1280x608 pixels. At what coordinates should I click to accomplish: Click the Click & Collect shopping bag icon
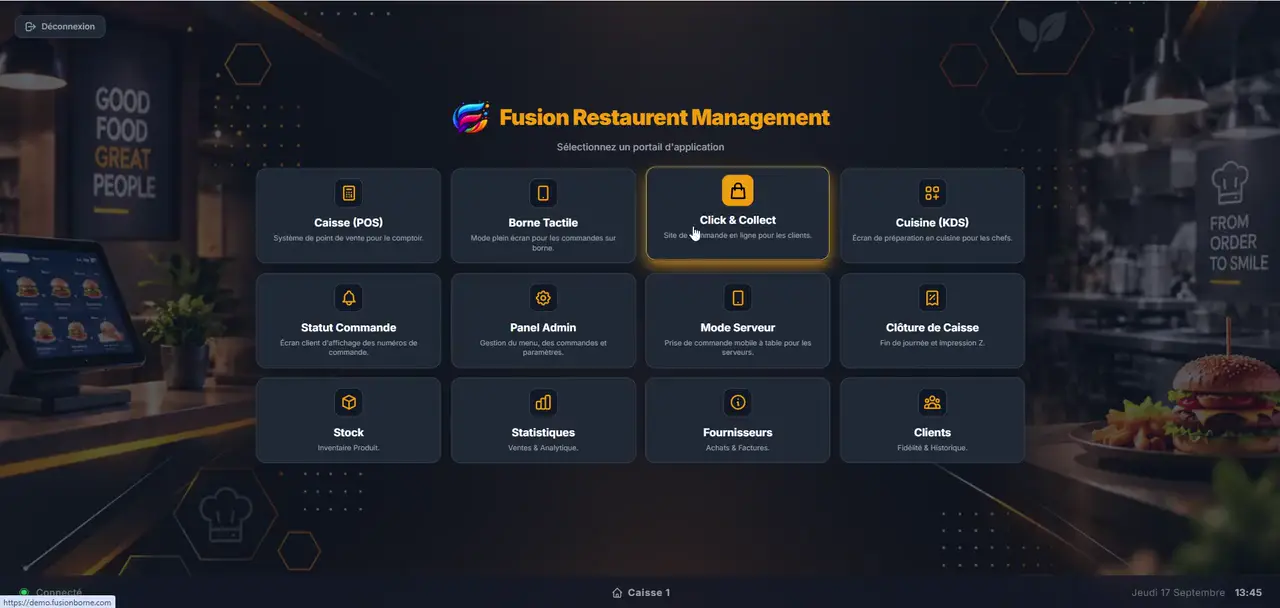click(738, 190)
